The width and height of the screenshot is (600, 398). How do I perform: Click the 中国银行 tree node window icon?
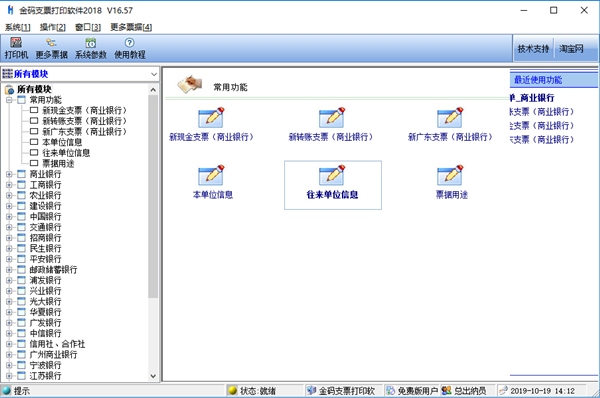click(x=22, y=217)
